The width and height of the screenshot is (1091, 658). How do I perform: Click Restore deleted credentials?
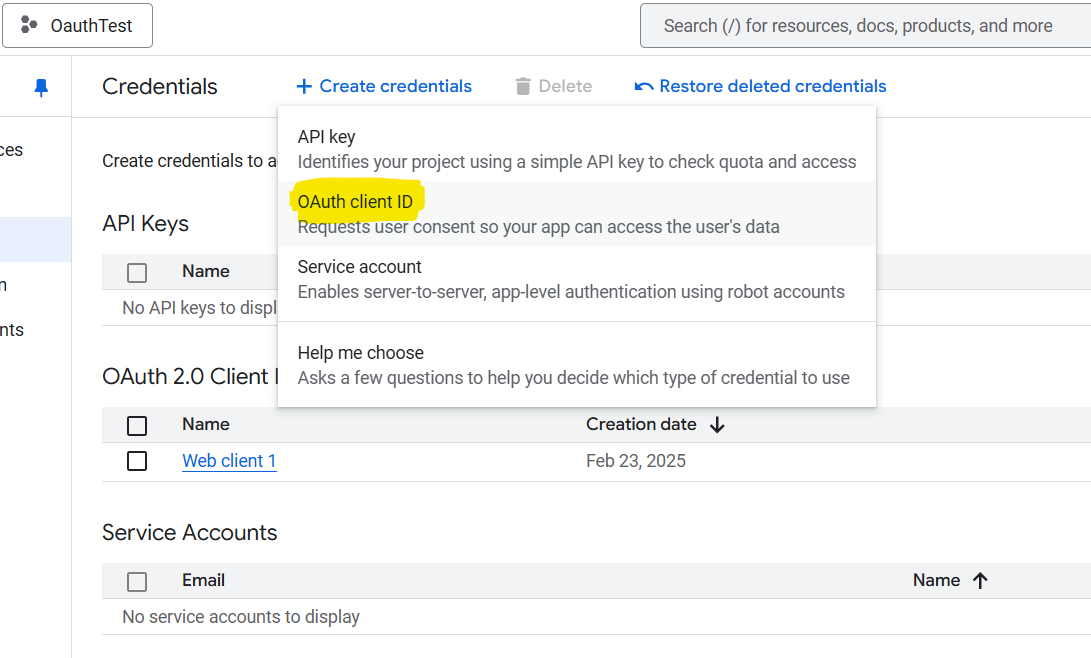click(772, 87)
